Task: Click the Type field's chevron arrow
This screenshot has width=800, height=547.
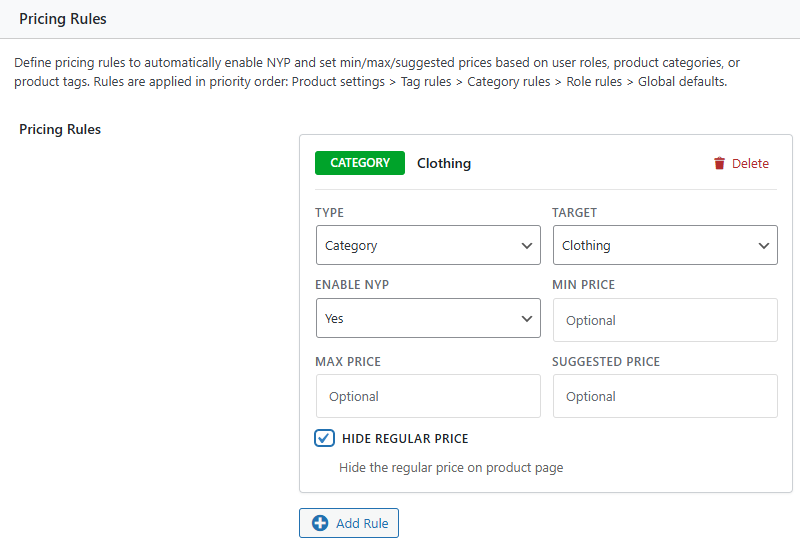Action: [527, 245]
